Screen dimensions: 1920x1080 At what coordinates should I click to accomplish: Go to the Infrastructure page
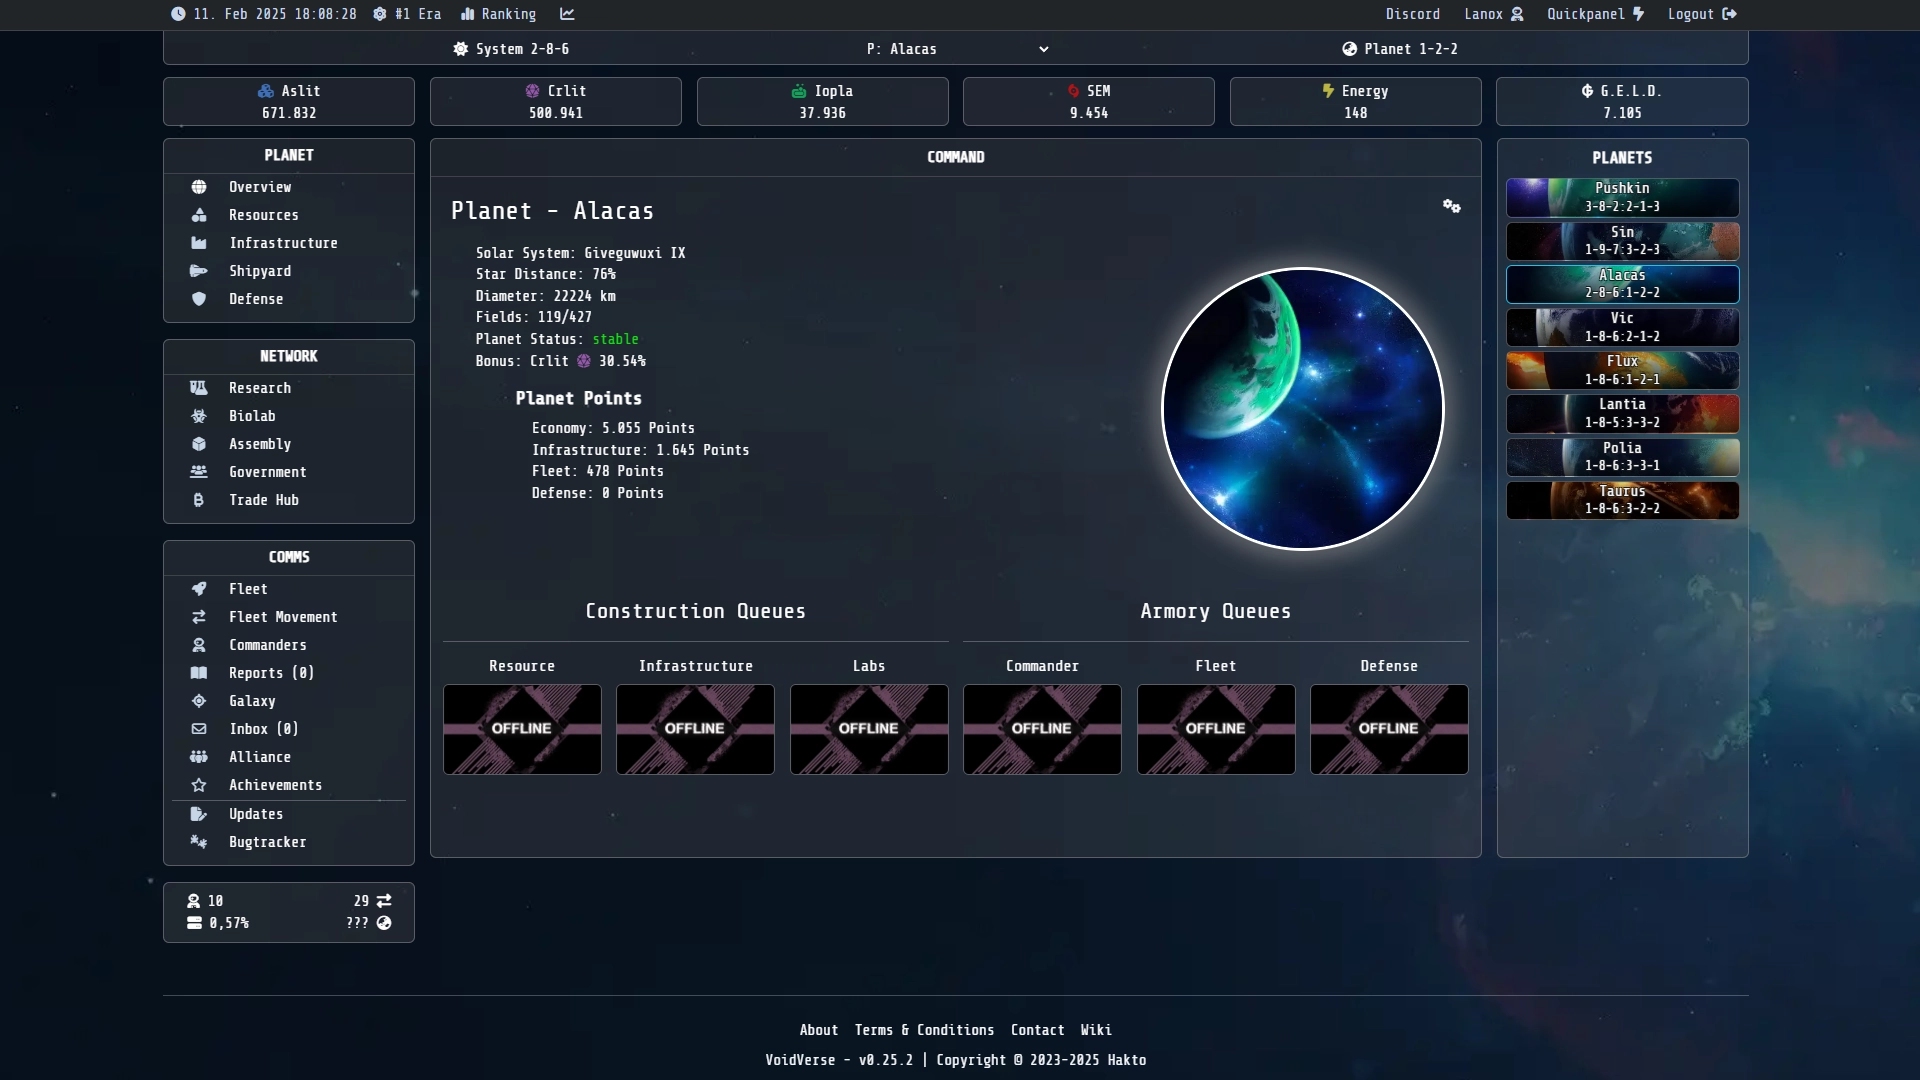pyautogui.click(x=283, y=243)
